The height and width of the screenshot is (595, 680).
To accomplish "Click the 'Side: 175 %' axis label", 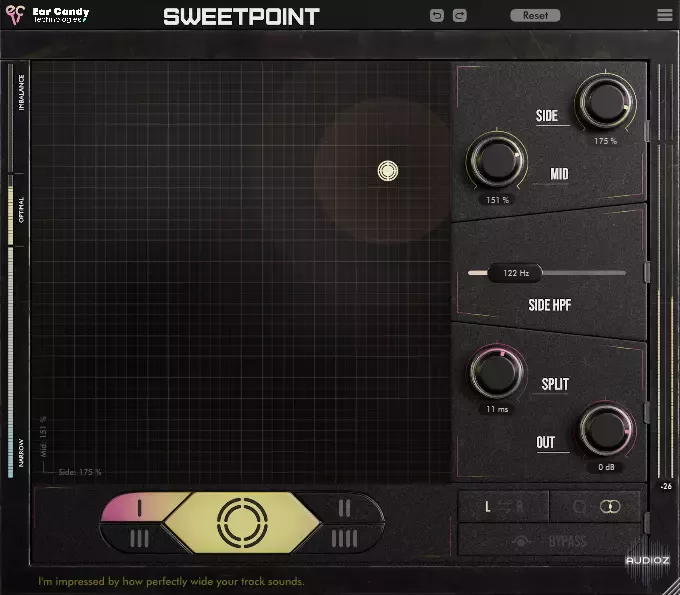I will coord(80,472).
